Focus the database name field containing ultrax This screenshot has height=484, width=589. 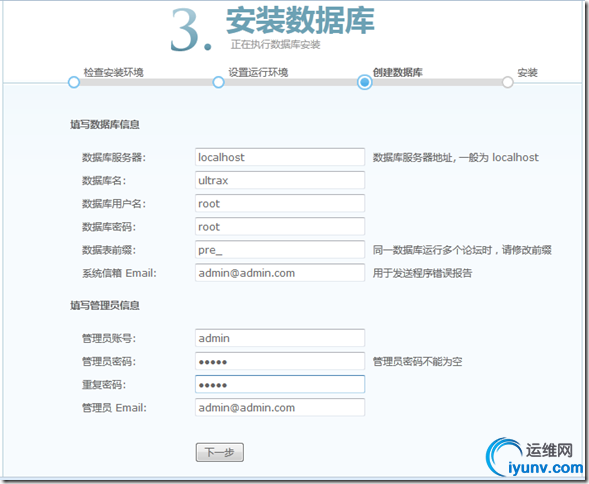pyautogui.click(x=280, y=180)
